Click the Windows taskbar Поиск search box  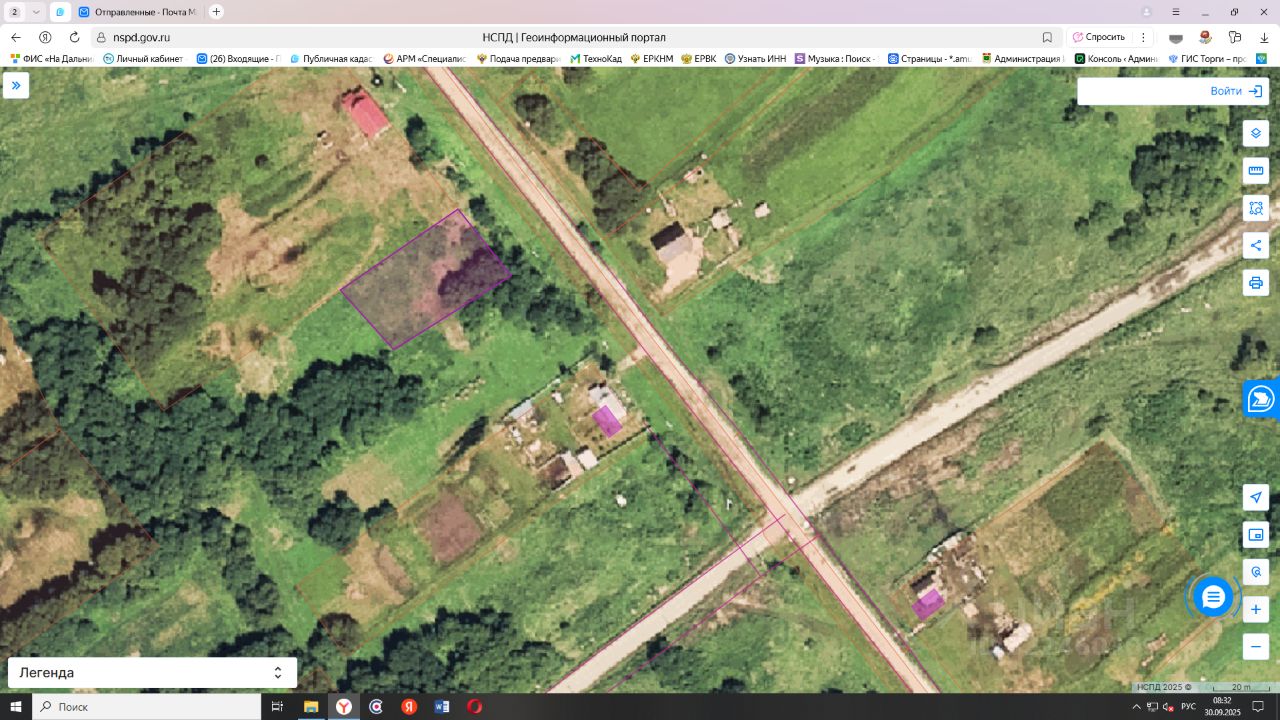[x=147, y=707]
